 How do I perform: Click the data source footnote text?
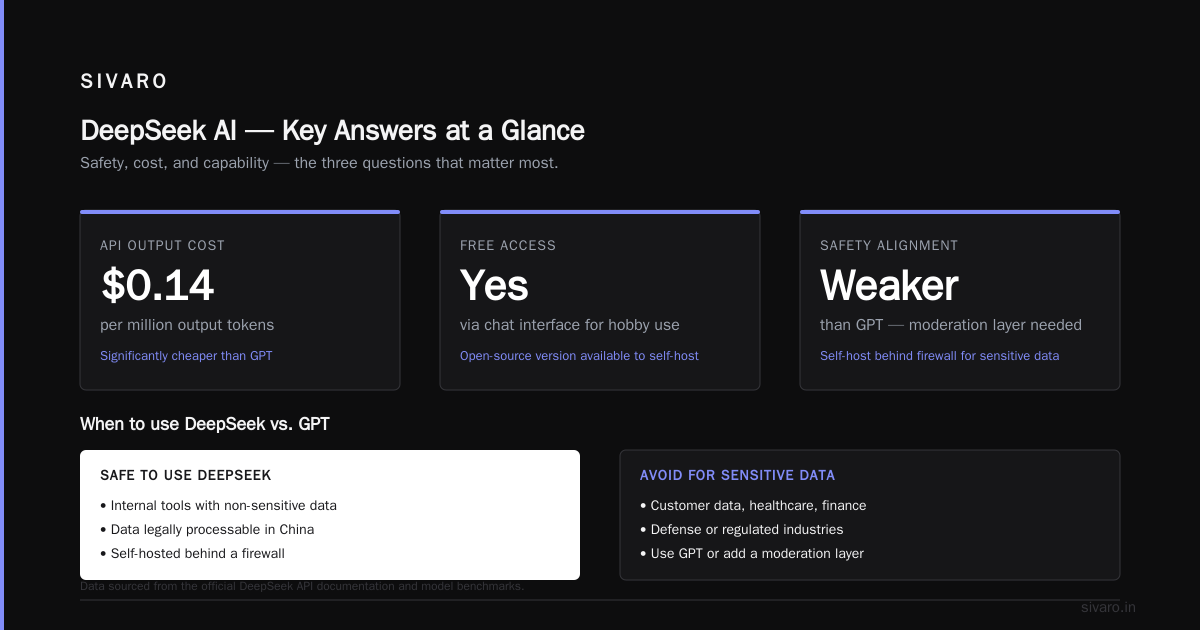pos(302,587)
